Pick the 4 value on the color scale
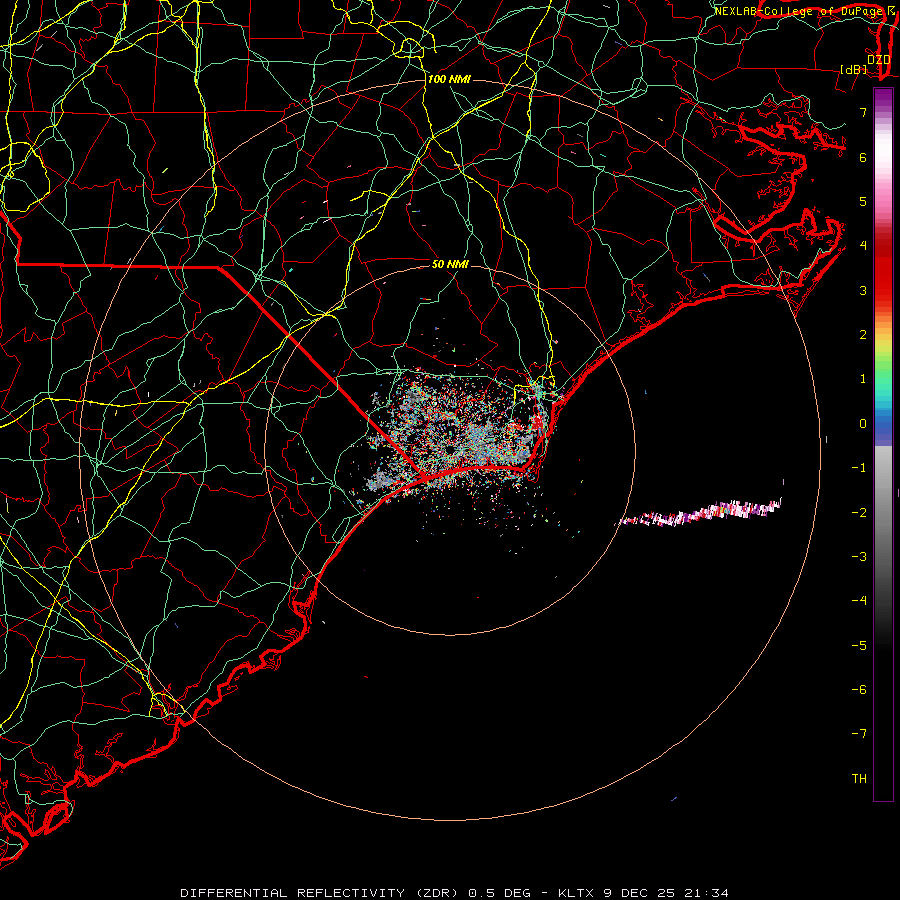Screen dimensions: 900x900 [x=863, y=246]
